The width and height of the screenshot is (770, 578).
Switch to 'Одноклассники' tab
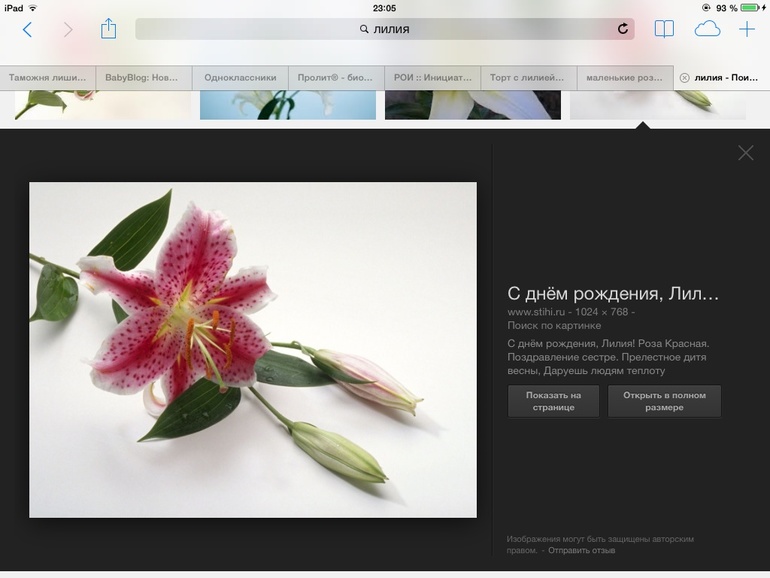point(240,78)
